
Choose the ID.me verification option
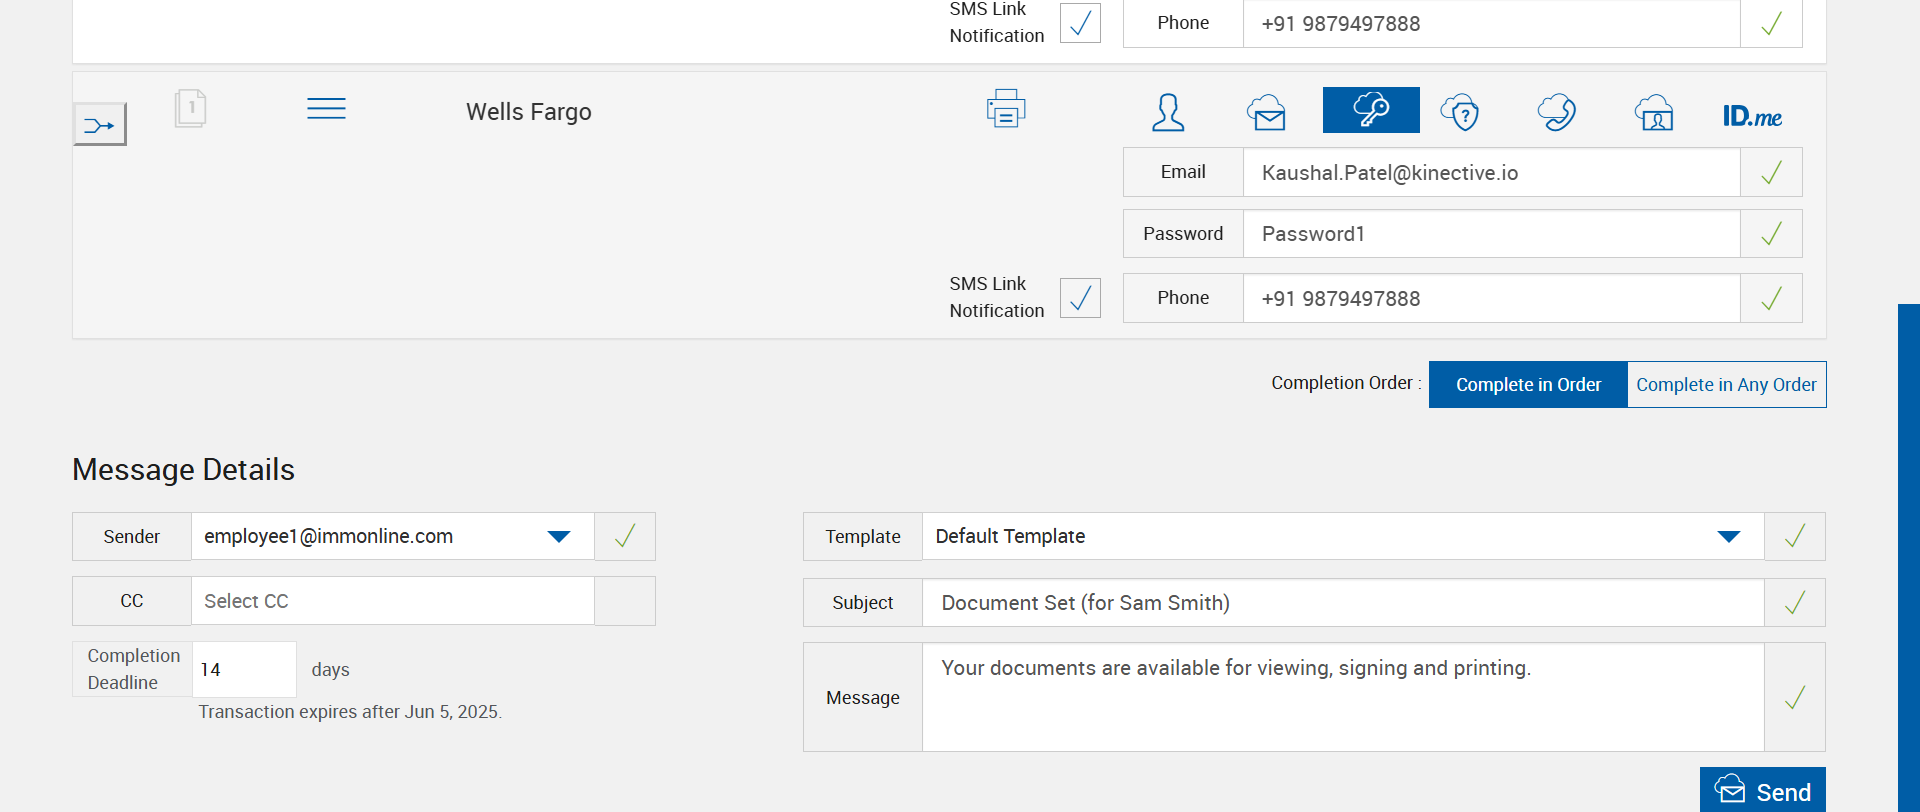pos(1752,116)
